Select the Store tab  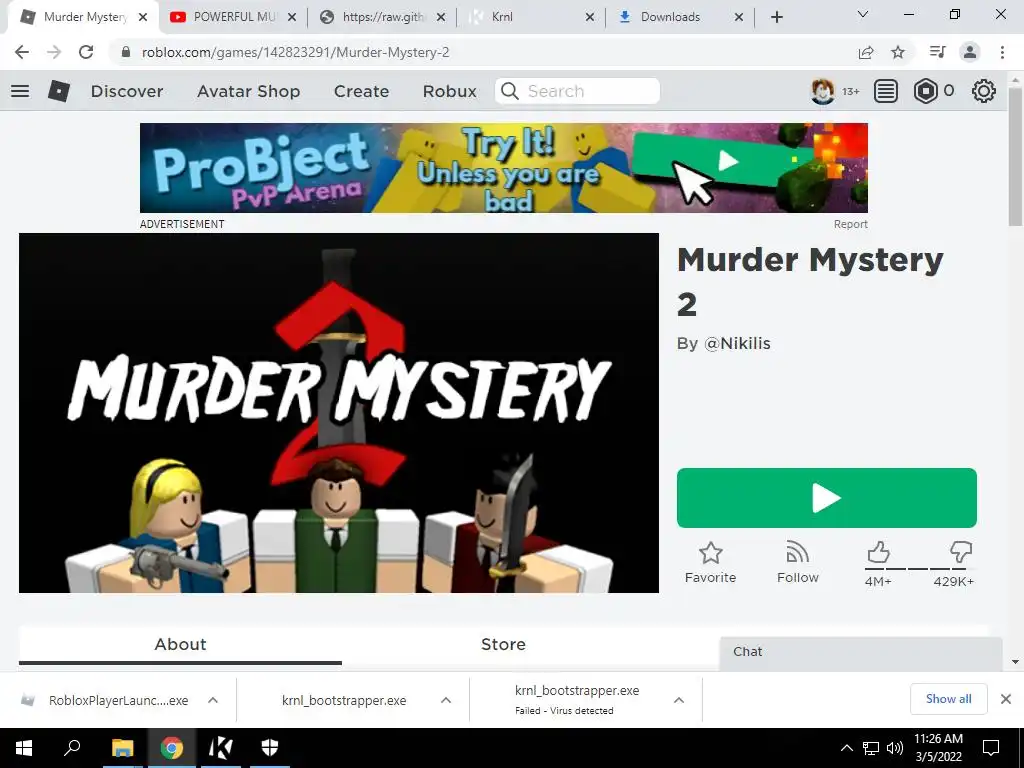(x=503, y=645)
